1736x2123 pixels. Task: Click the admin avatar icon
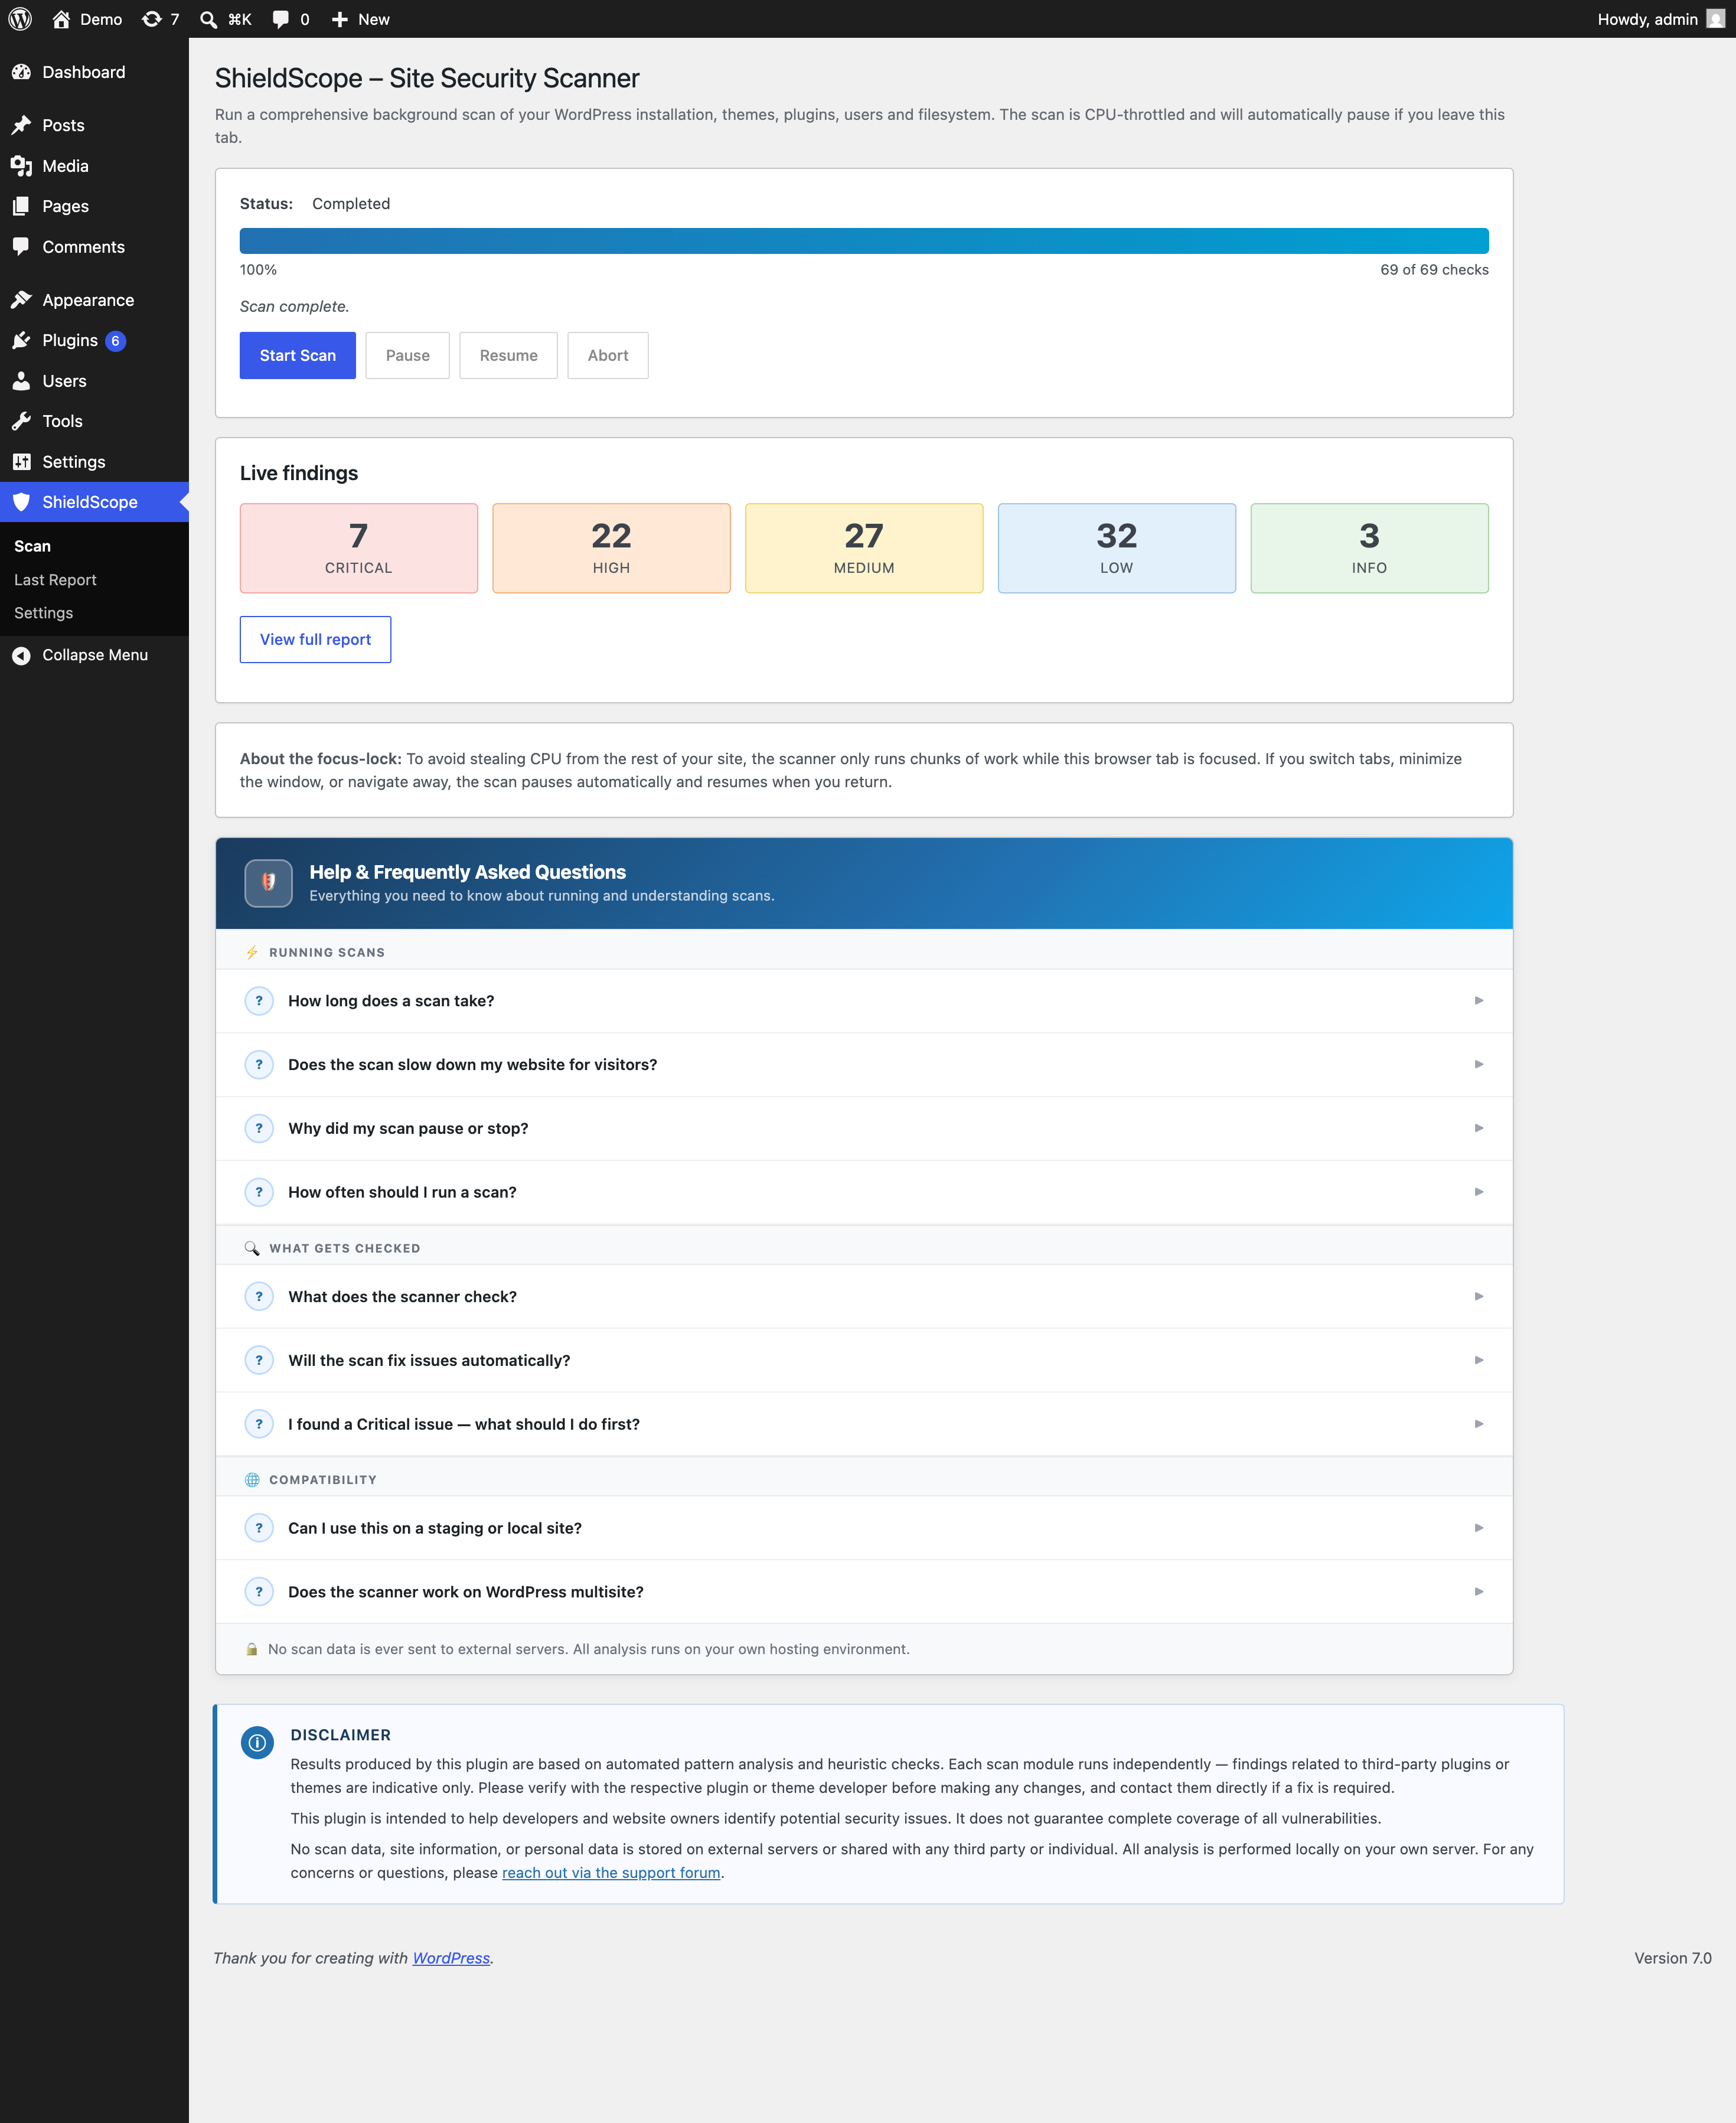1715,19
